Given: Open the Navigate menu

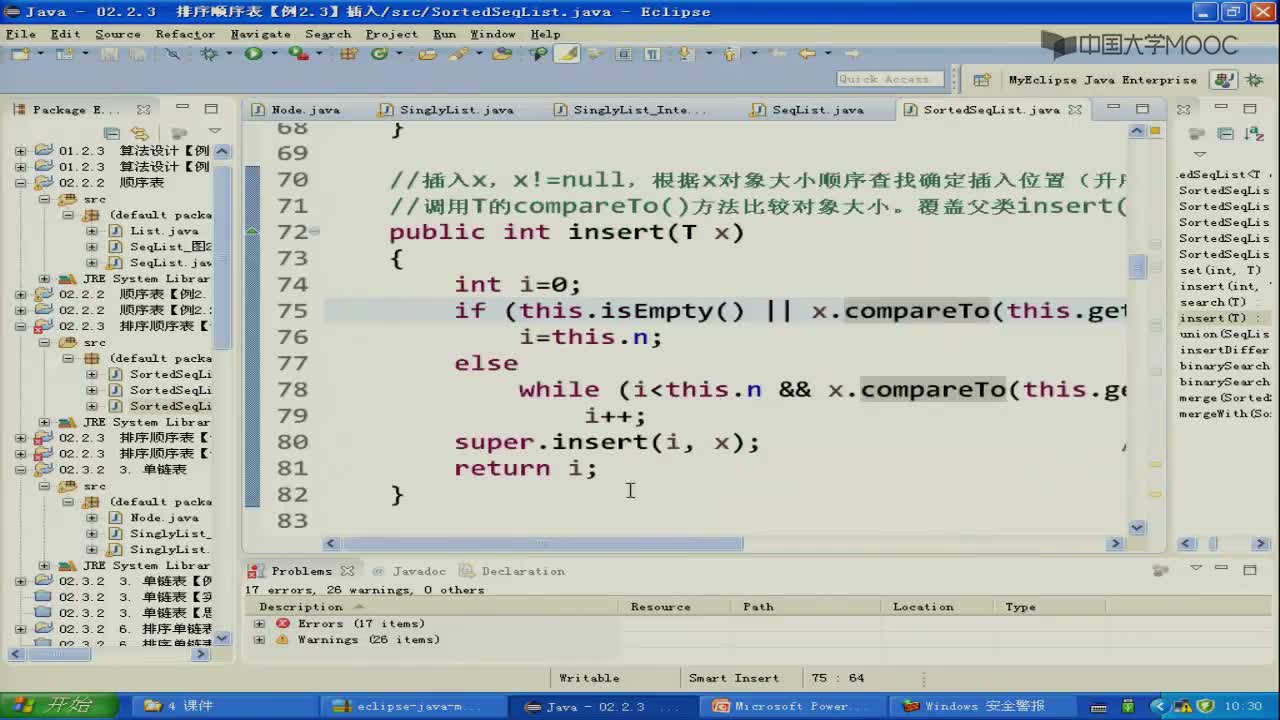Looking at the screenshot, I should pyautogui.click(x=260, y=34).
